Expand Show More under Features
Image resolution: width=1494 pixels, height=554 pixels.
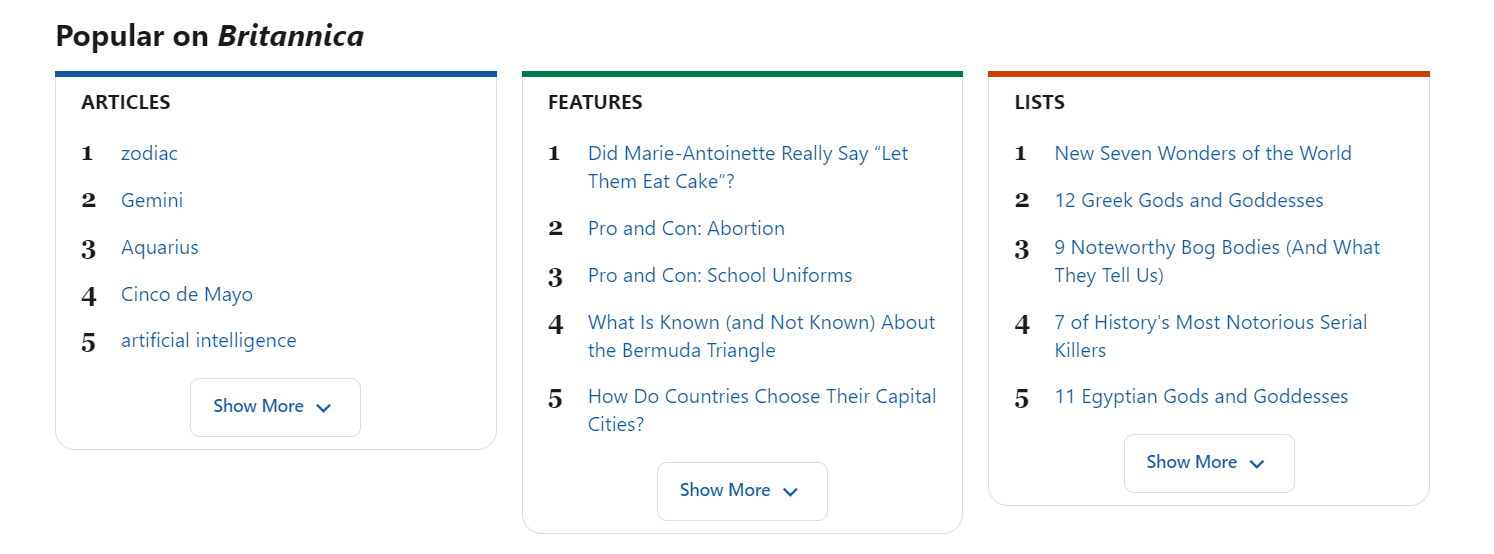point(741,491)
